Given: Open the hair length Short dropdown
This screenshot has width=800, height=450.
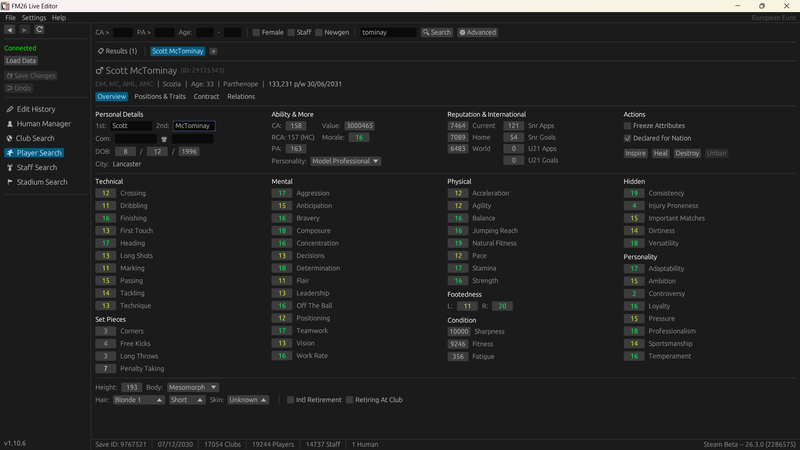Looking at the screenshot, I should pos(187,400).
